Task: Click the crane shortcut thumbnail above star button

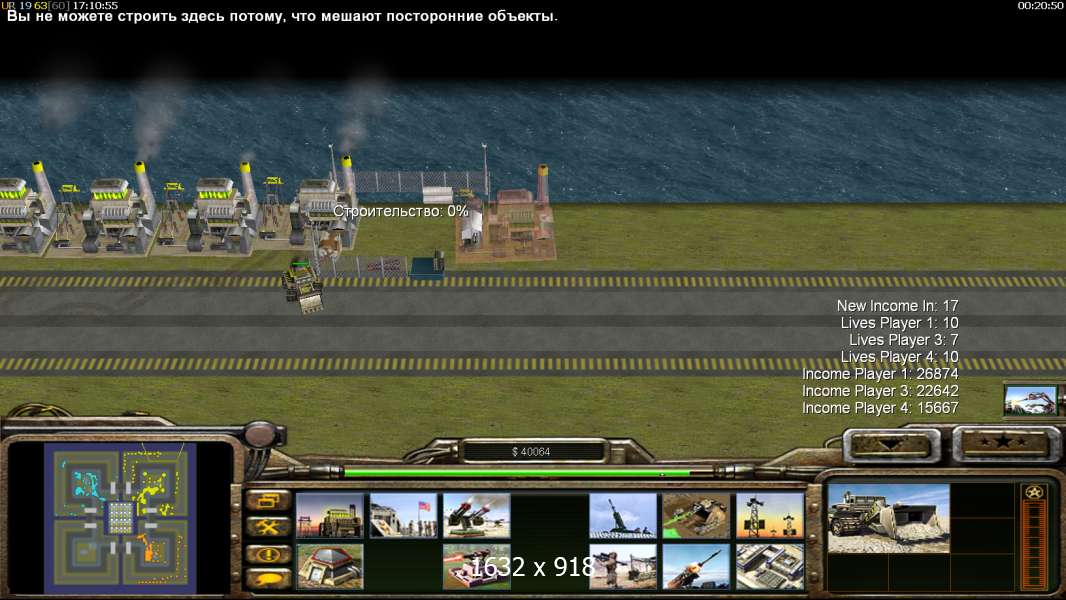Action: (1031, 400)
